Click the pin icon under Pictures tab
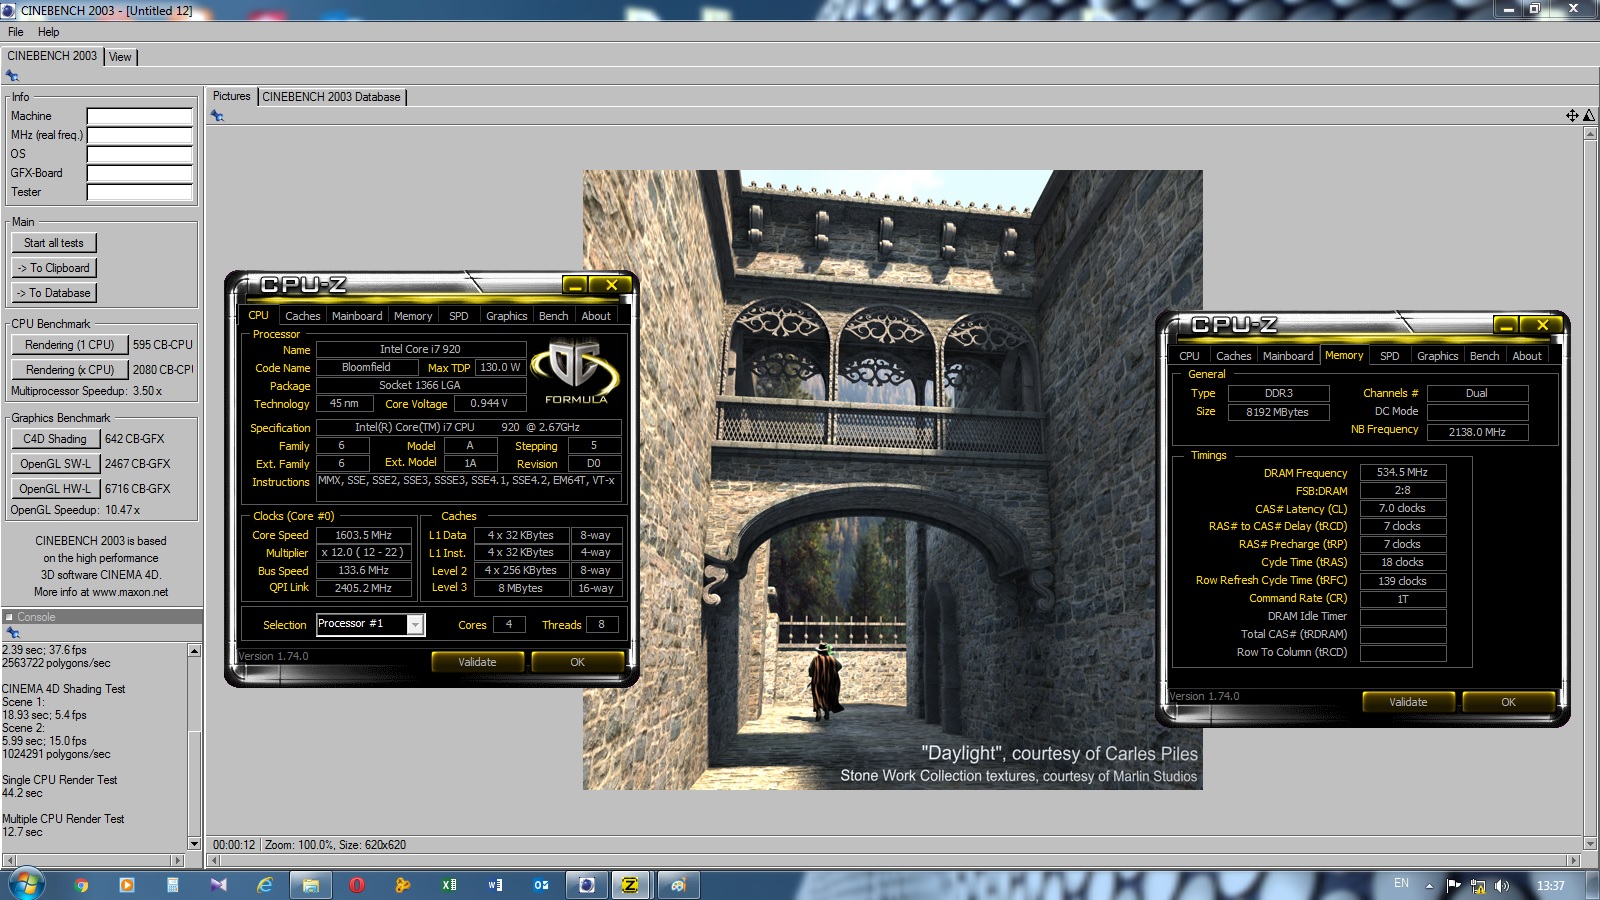This screenshot has height=900, width=1600. [x=217, y=116]
